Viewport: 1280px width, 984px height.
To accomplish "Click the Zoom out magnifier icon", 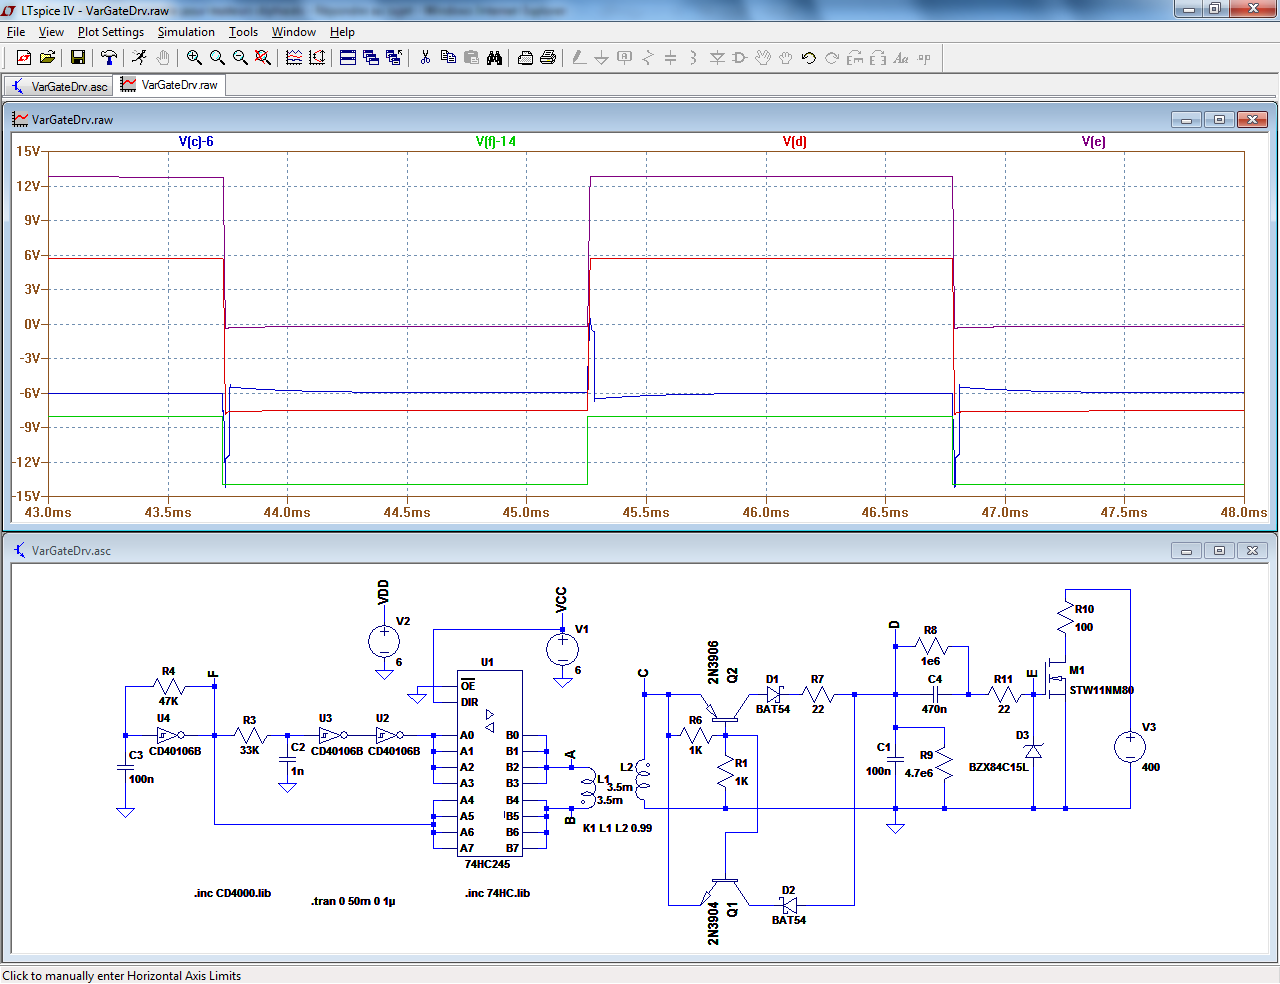I will [x=240, y=58].
